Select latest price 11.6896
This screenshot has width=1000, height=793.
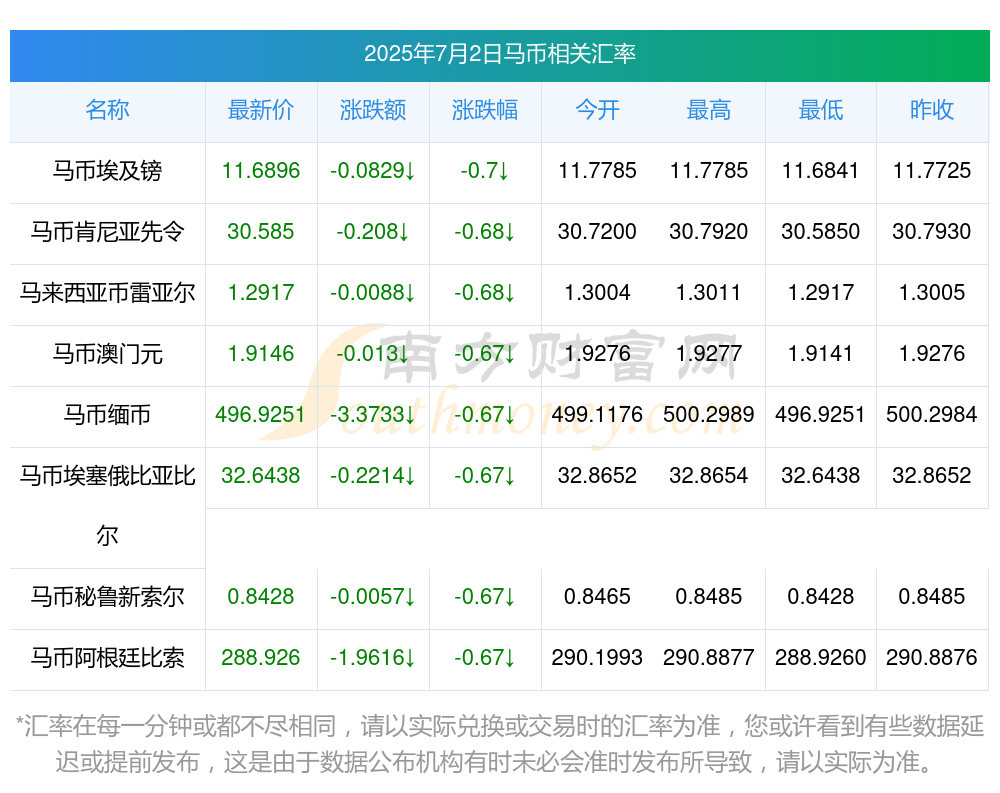261,171
